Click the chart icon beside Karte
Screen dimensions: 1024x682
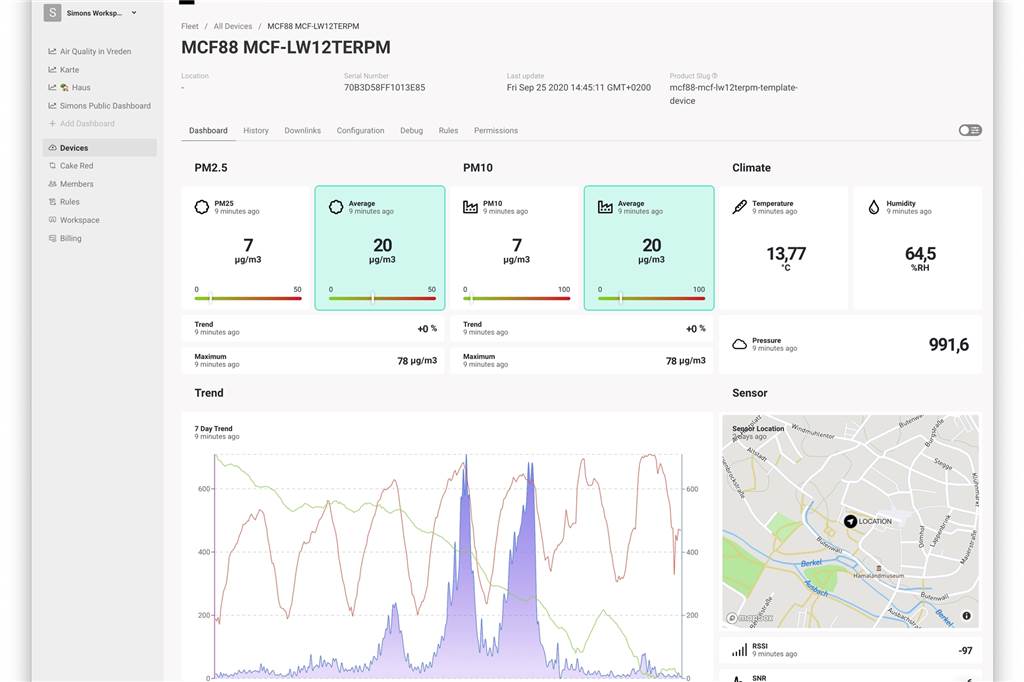pos(52,69)
